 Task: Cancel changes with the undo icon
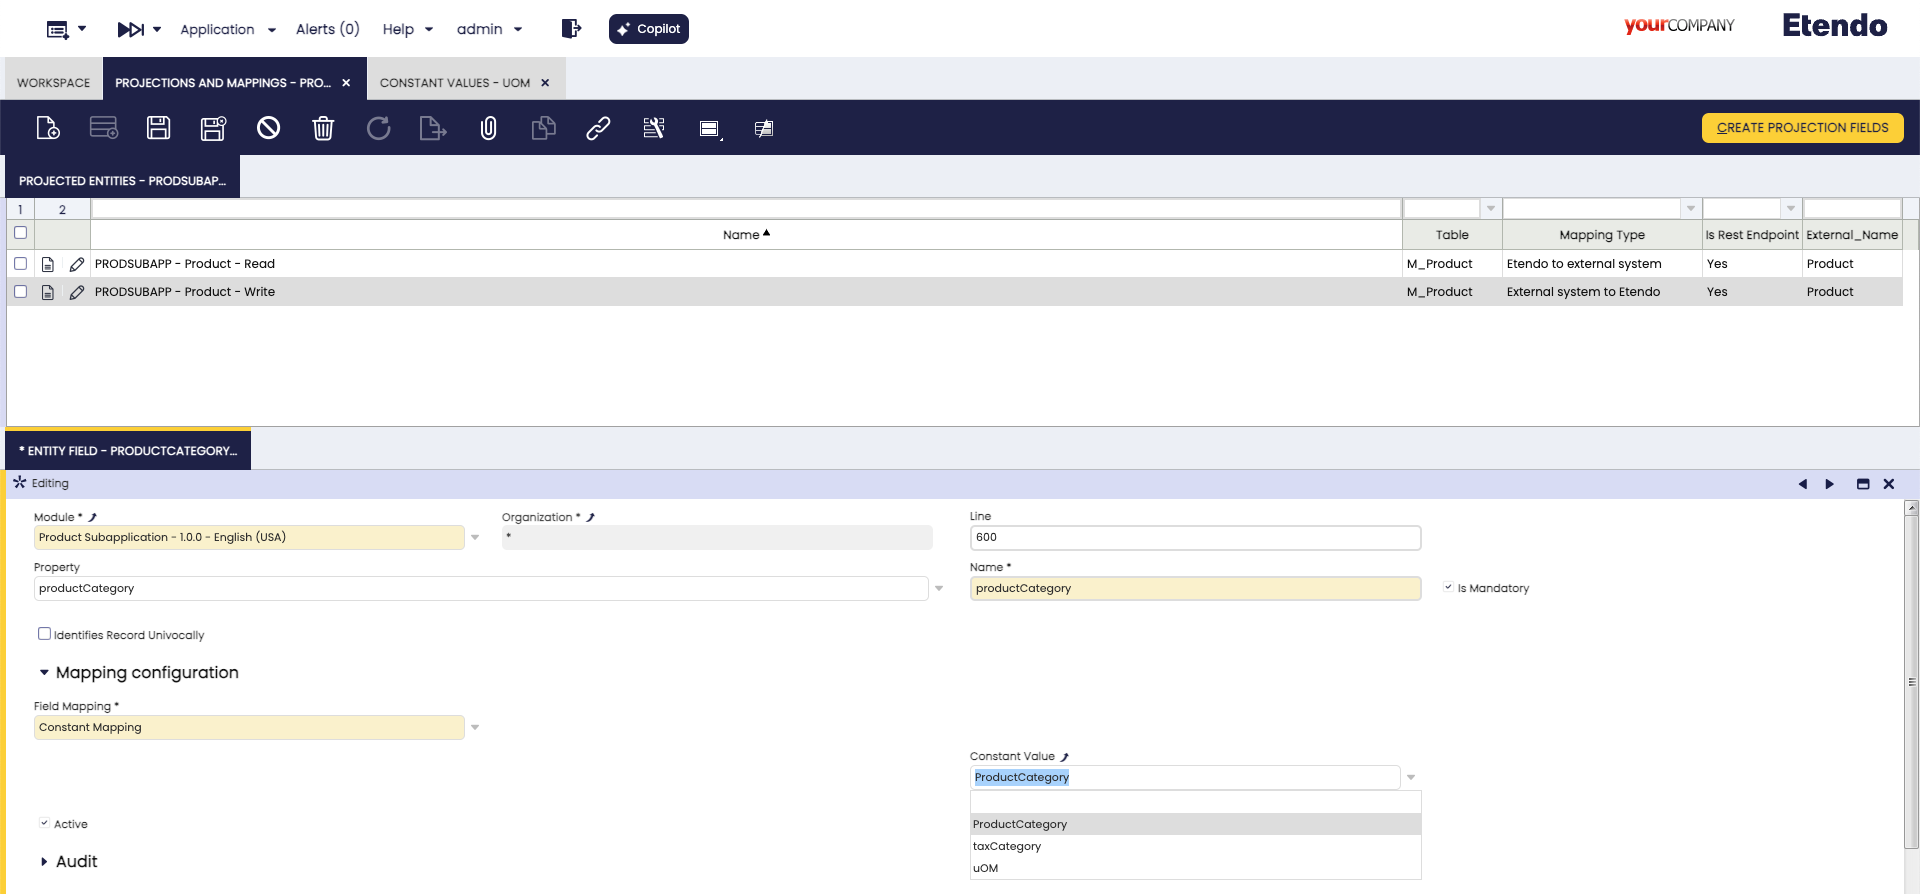click(x=268, y=128)
